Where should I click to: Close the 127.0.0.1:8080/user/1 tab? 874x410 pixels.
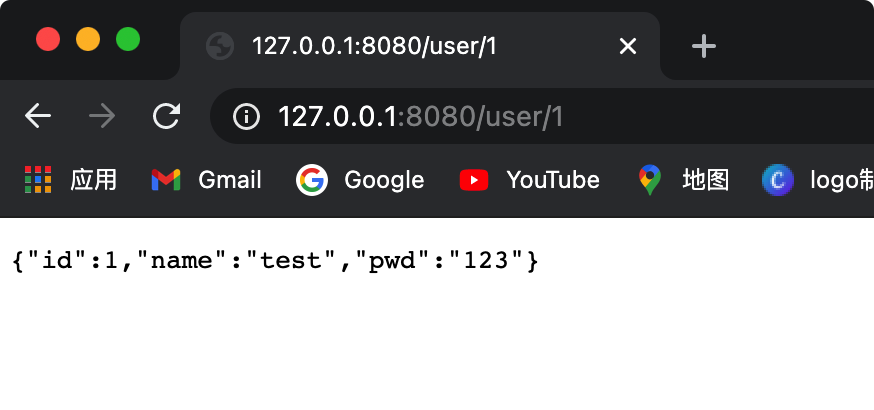click(x=628, y=46)
